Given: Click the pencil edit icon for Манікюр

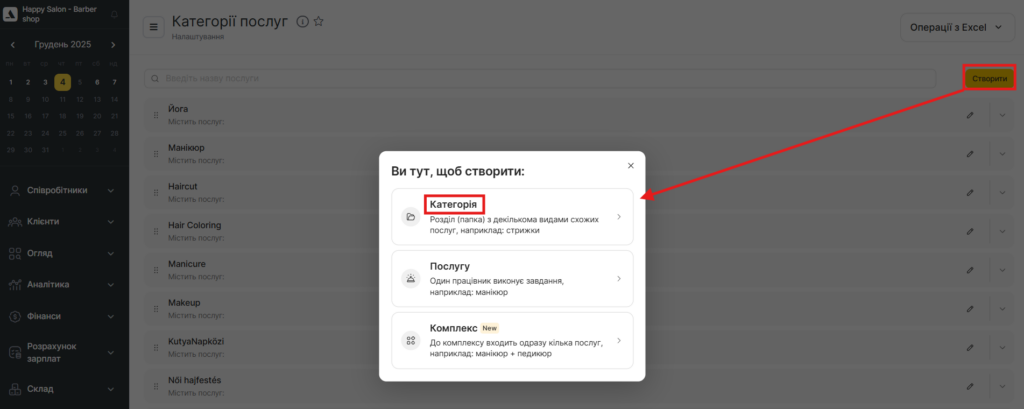Looking at the screenshot, I should click(969, 154).
